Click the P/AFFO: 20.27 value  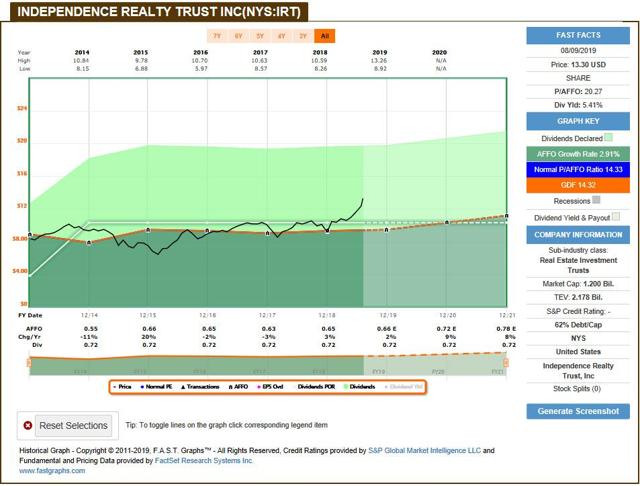[578, 91]
